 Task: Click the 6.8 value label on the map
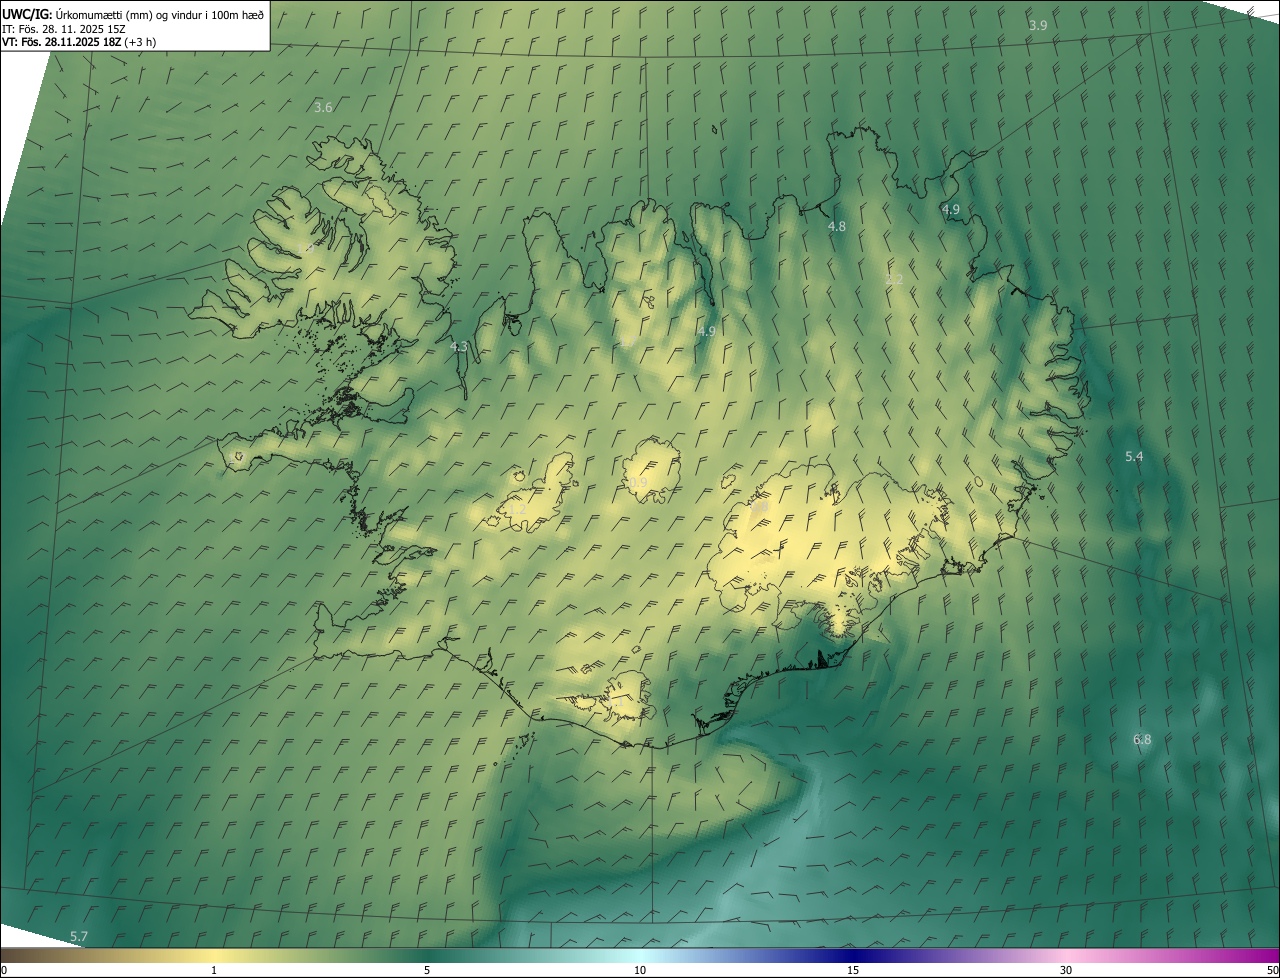pos(1142,740)
